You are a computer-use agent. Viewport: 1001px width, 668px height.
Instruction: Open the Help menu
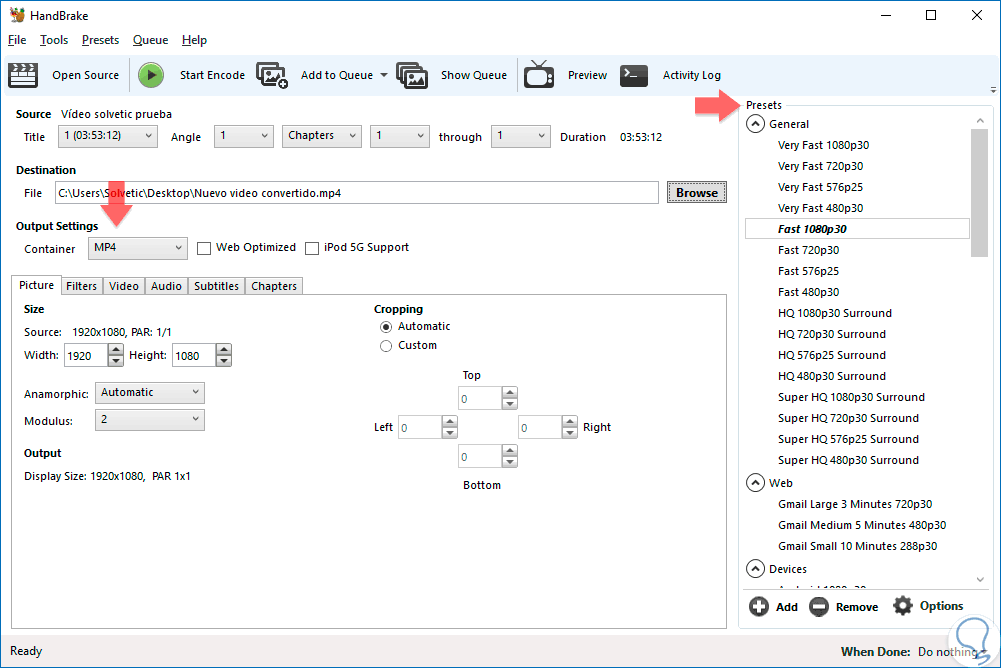click(194, 40)
